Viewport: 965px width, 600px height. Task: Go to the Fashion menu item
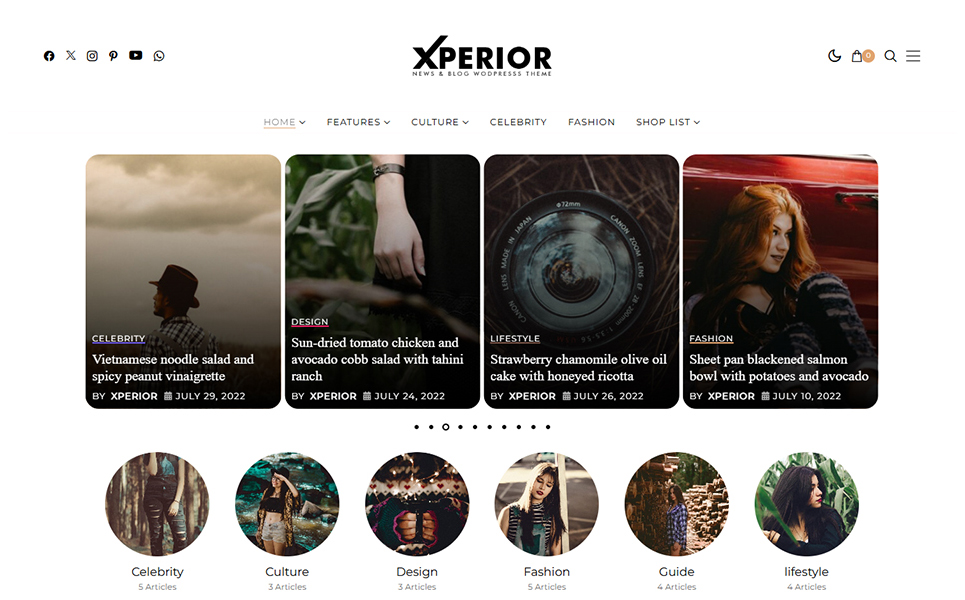tap(591, 122)
